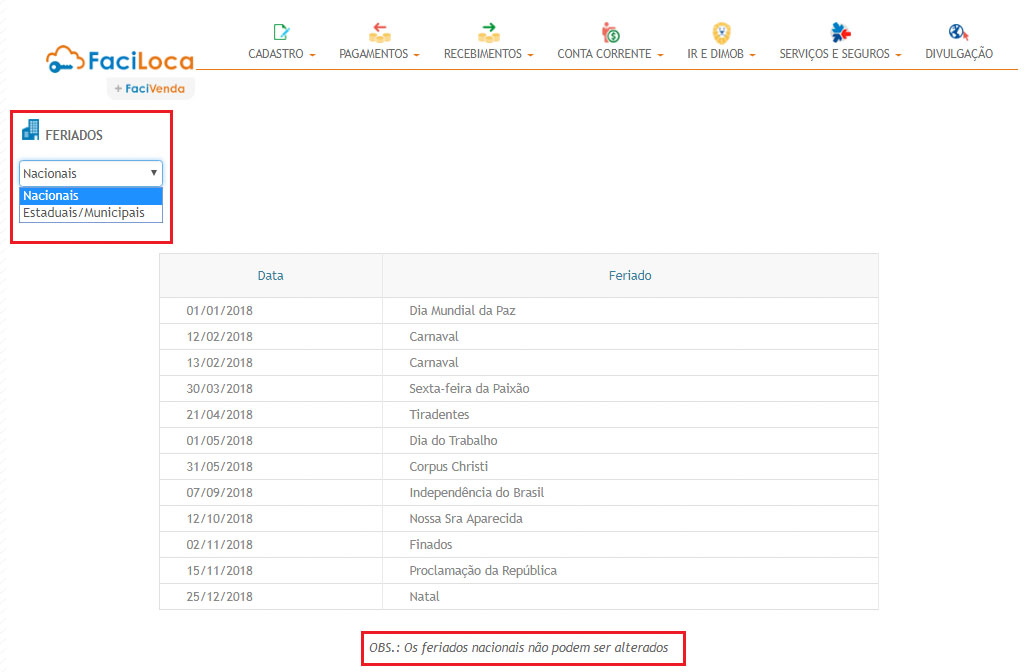Open the CADASTRO menu
Viewport: 1026px width, 672px height.
(x=281, y=54)
